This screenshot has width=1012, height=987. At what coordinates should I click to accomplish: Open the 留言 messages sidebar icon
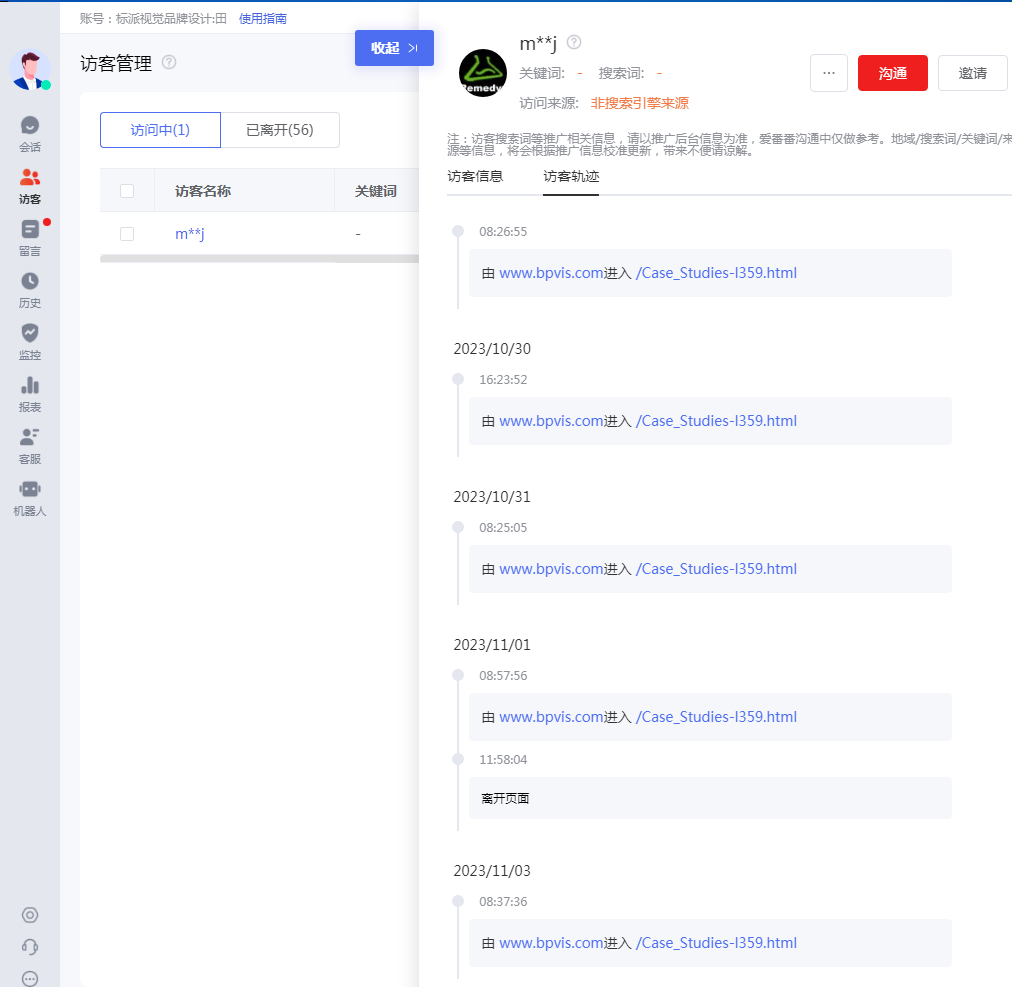[30, 238]
